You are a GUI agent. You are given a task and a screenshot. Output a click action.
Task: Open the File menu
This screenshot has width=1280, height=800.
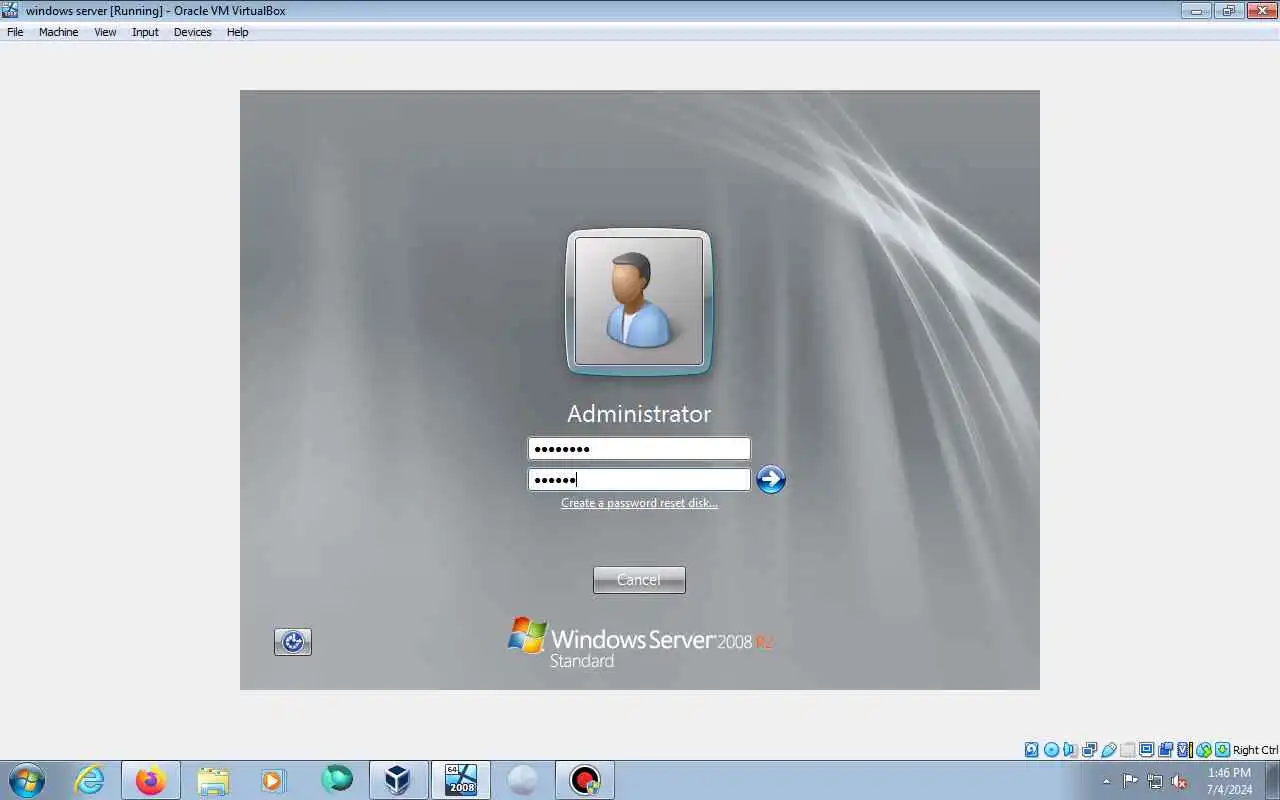tap(15, 32)
